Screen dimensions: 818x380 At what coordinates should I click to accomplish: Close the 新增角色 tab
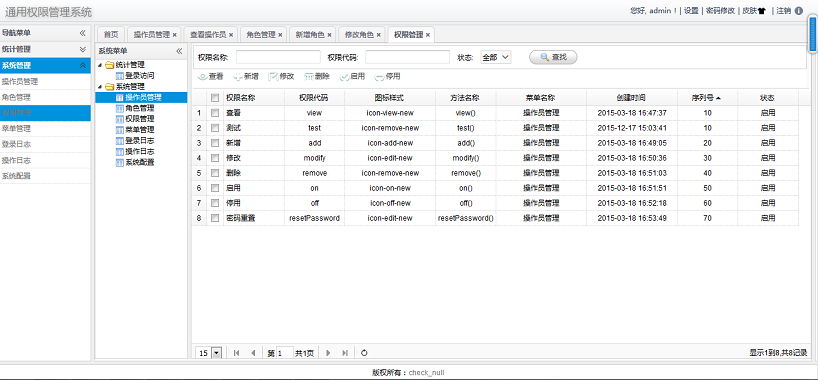329,35
